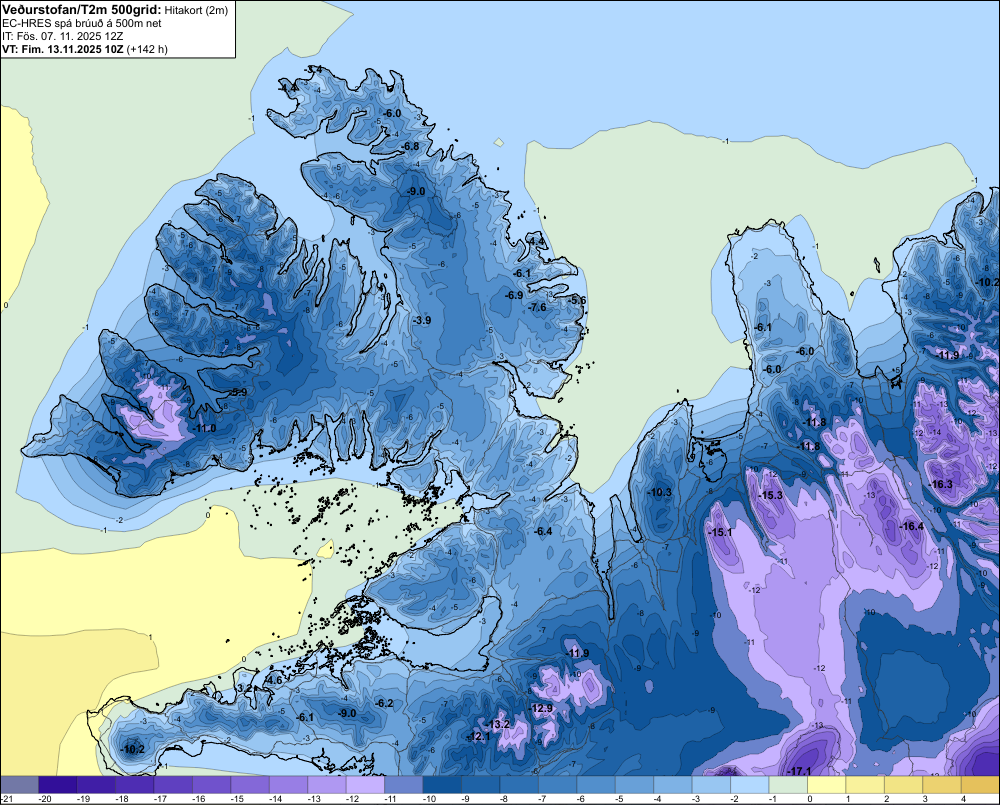Click the -5.6 temperature label
Screen dimensions: 1000x805
[x=577, y=300]
